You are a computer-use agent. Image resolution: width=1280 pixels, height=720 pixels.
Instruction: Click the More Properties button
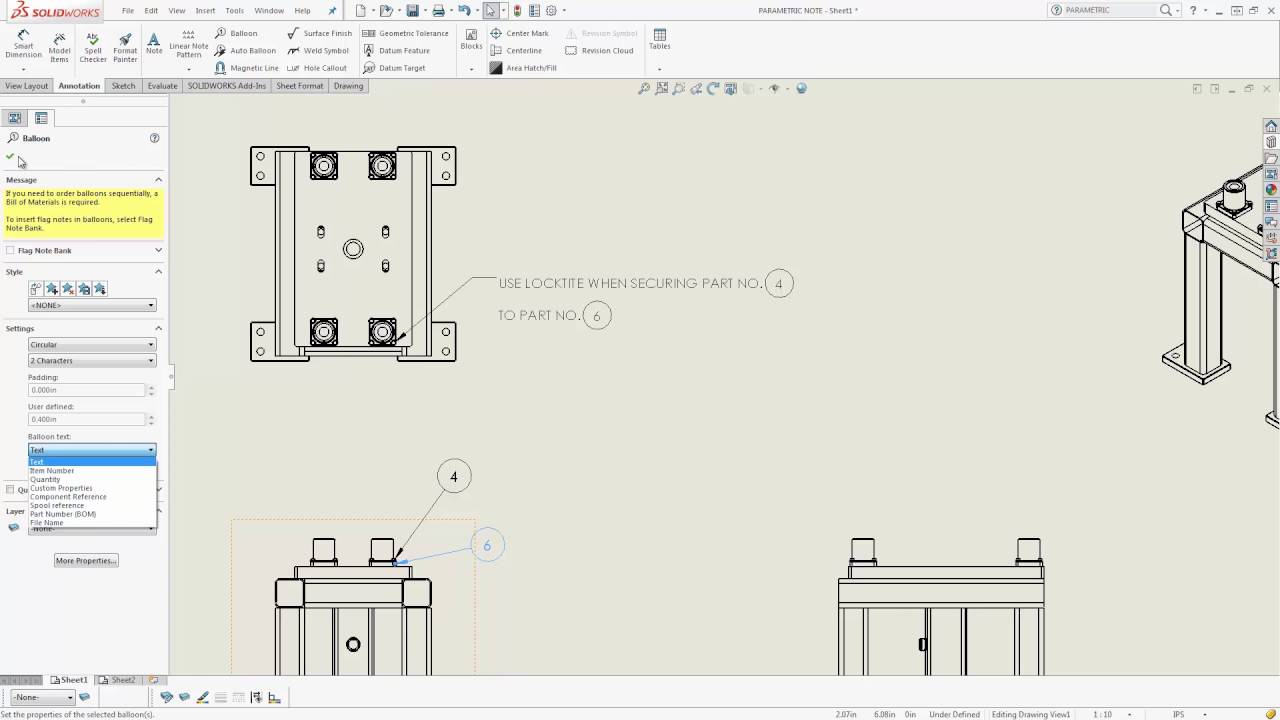click(x=85, y=560)
